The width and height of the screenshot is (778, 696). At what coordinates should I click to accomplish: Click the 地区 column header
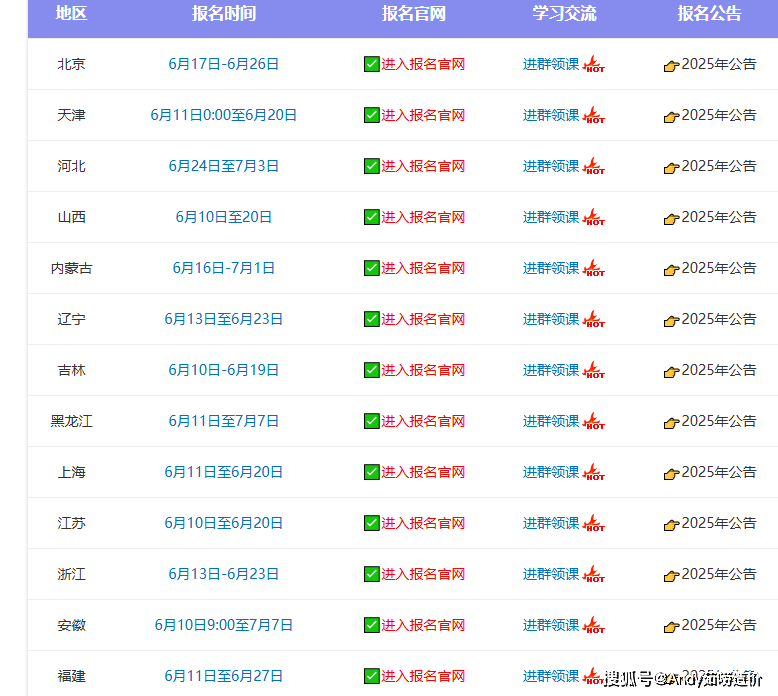tap(71, 13)
